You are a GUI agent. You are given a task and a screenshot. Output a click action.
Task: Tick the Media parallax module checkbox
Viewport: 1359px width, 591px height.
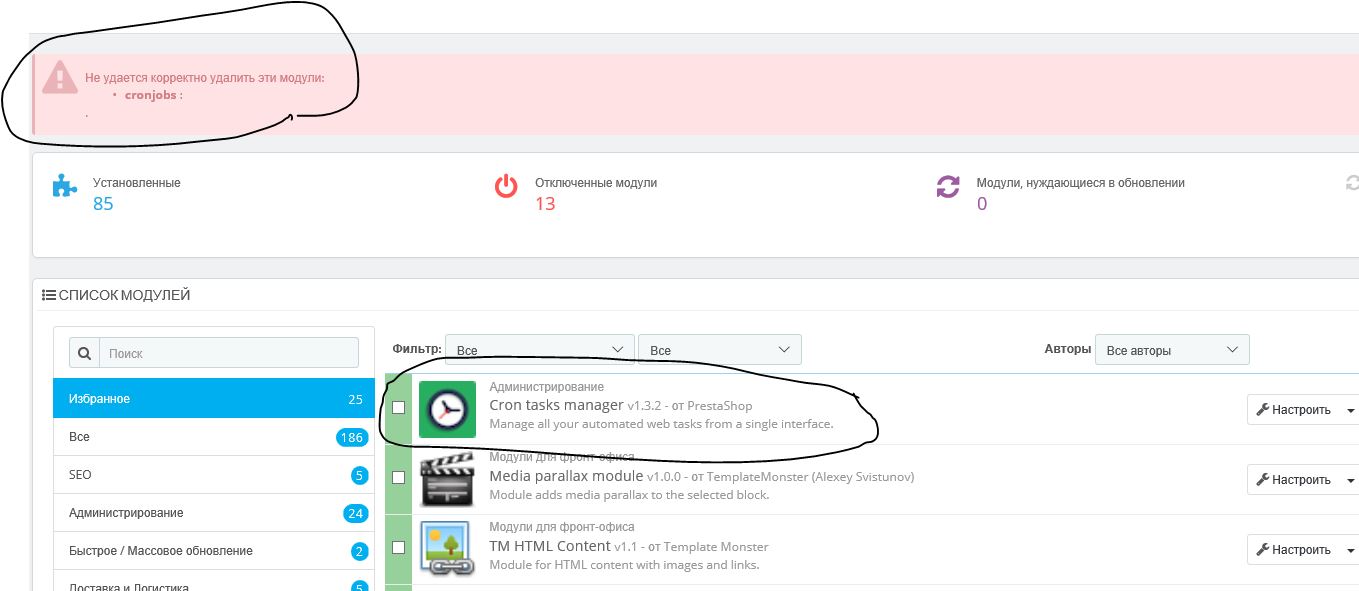[398, 478]
